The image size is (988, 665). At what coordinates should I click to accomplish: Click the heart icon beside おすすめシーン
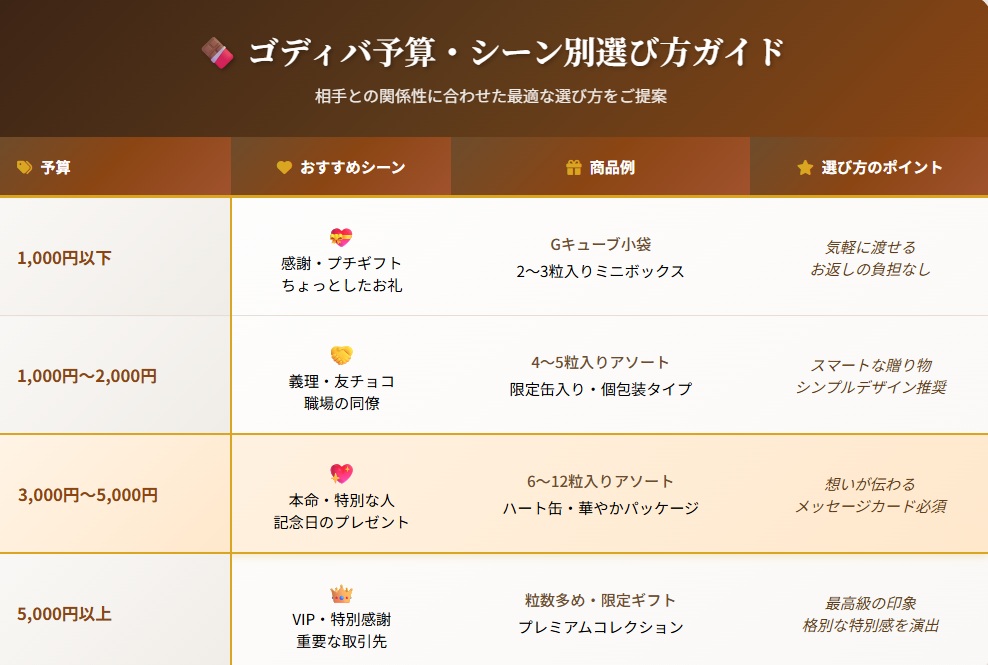tap(284, 167)
